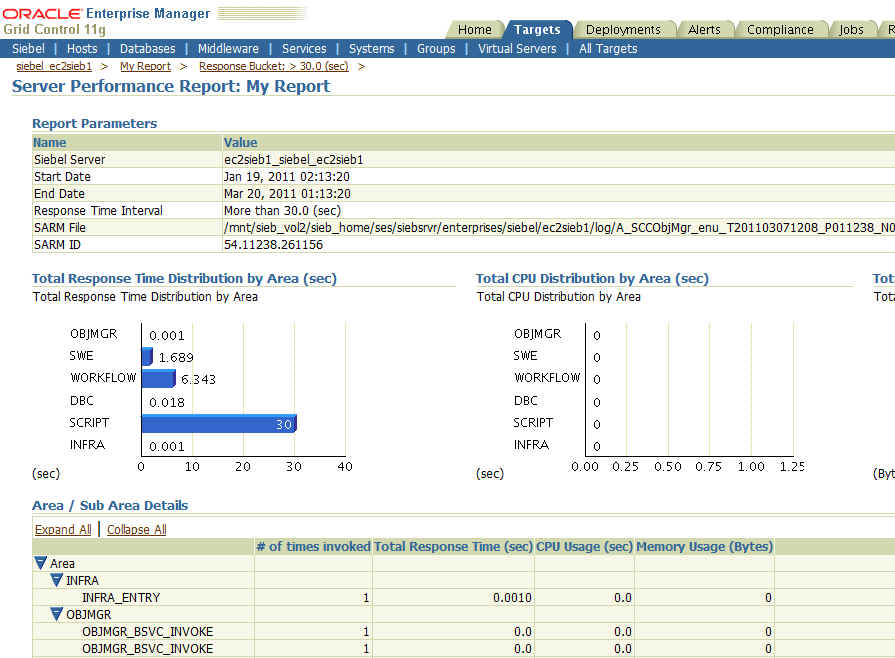Select the Targets tab

coord(537,30)
